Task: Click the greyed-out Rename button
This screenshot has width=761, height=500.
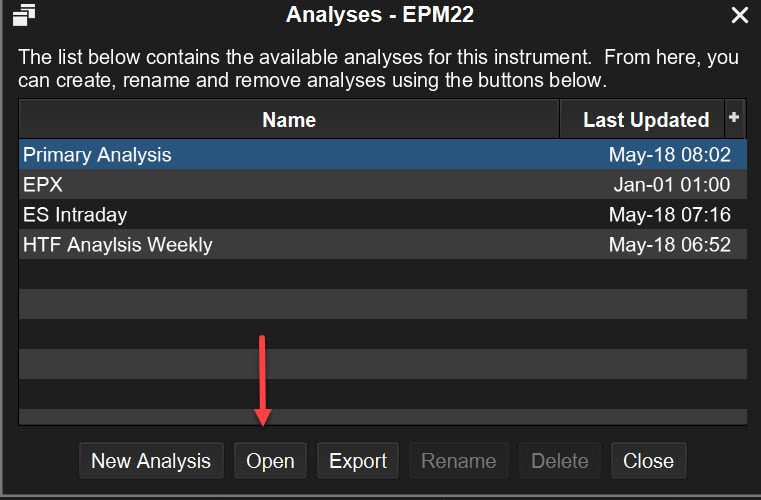Action: point(458,461)
